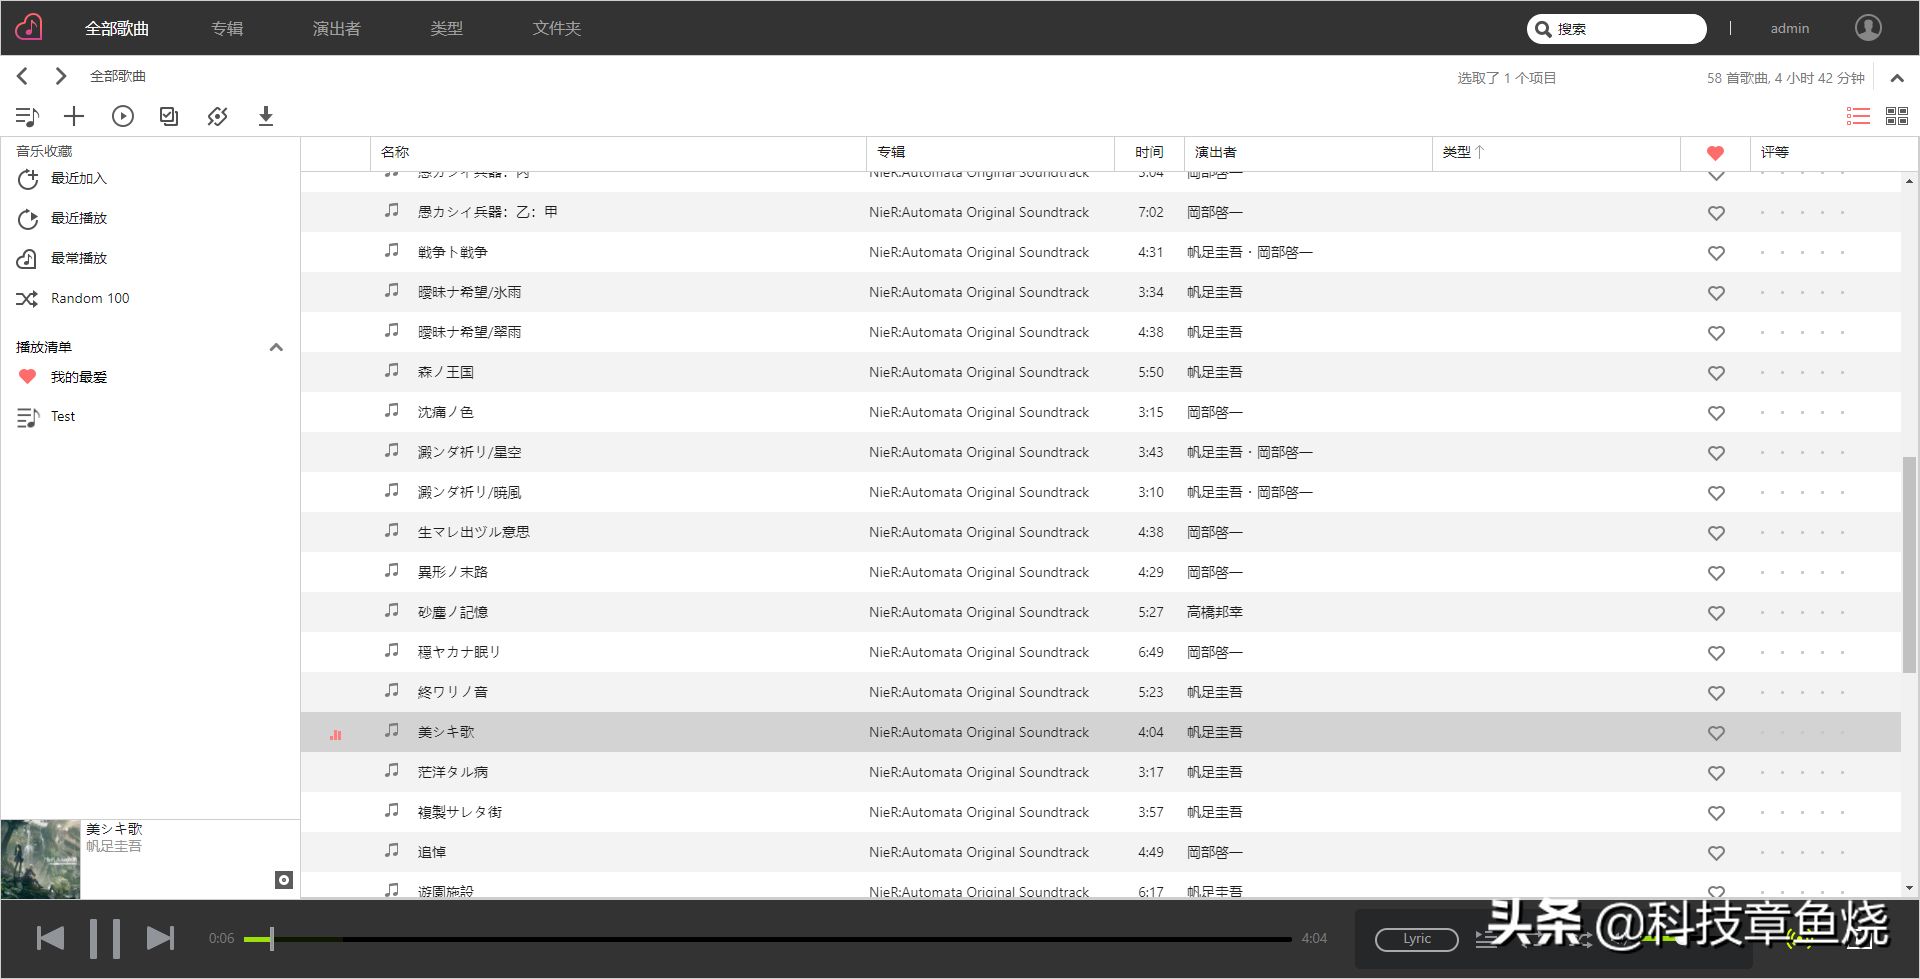The height and width of the screenshot is (979, 1920).
Task: Click the download icon in toolbar
Action: click(266, 117)
